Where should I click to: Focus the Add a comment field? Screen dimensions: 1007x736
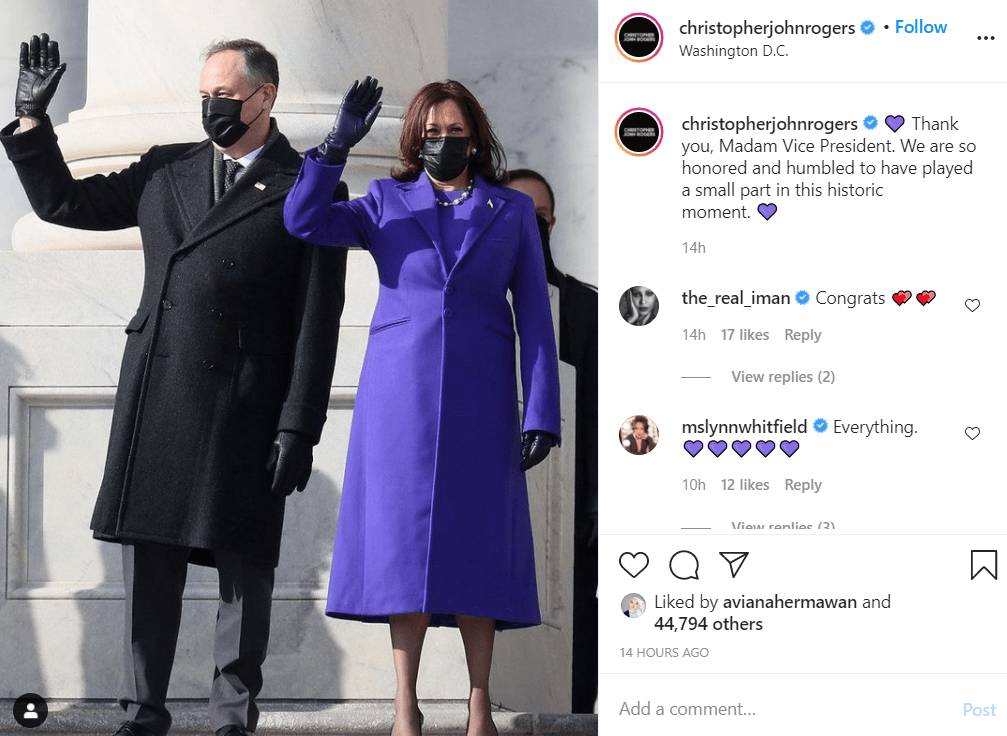click(x=784, y=708)
